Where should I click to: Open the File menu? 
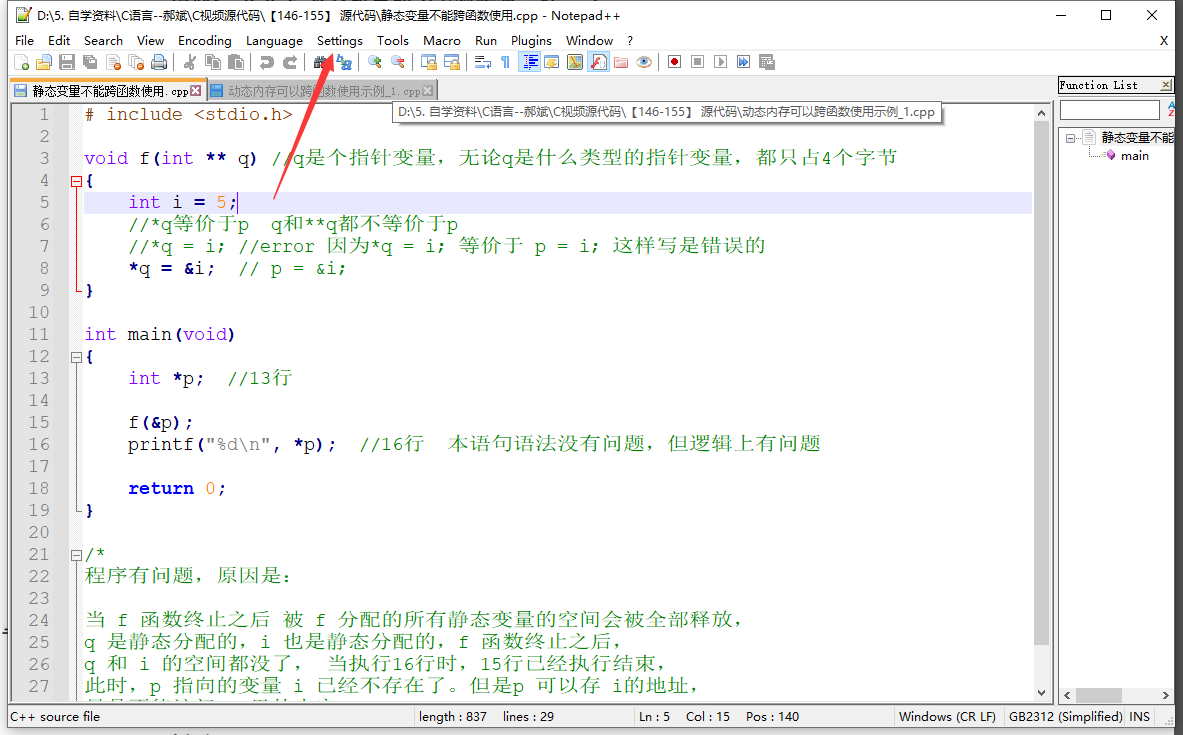point(24,41)
